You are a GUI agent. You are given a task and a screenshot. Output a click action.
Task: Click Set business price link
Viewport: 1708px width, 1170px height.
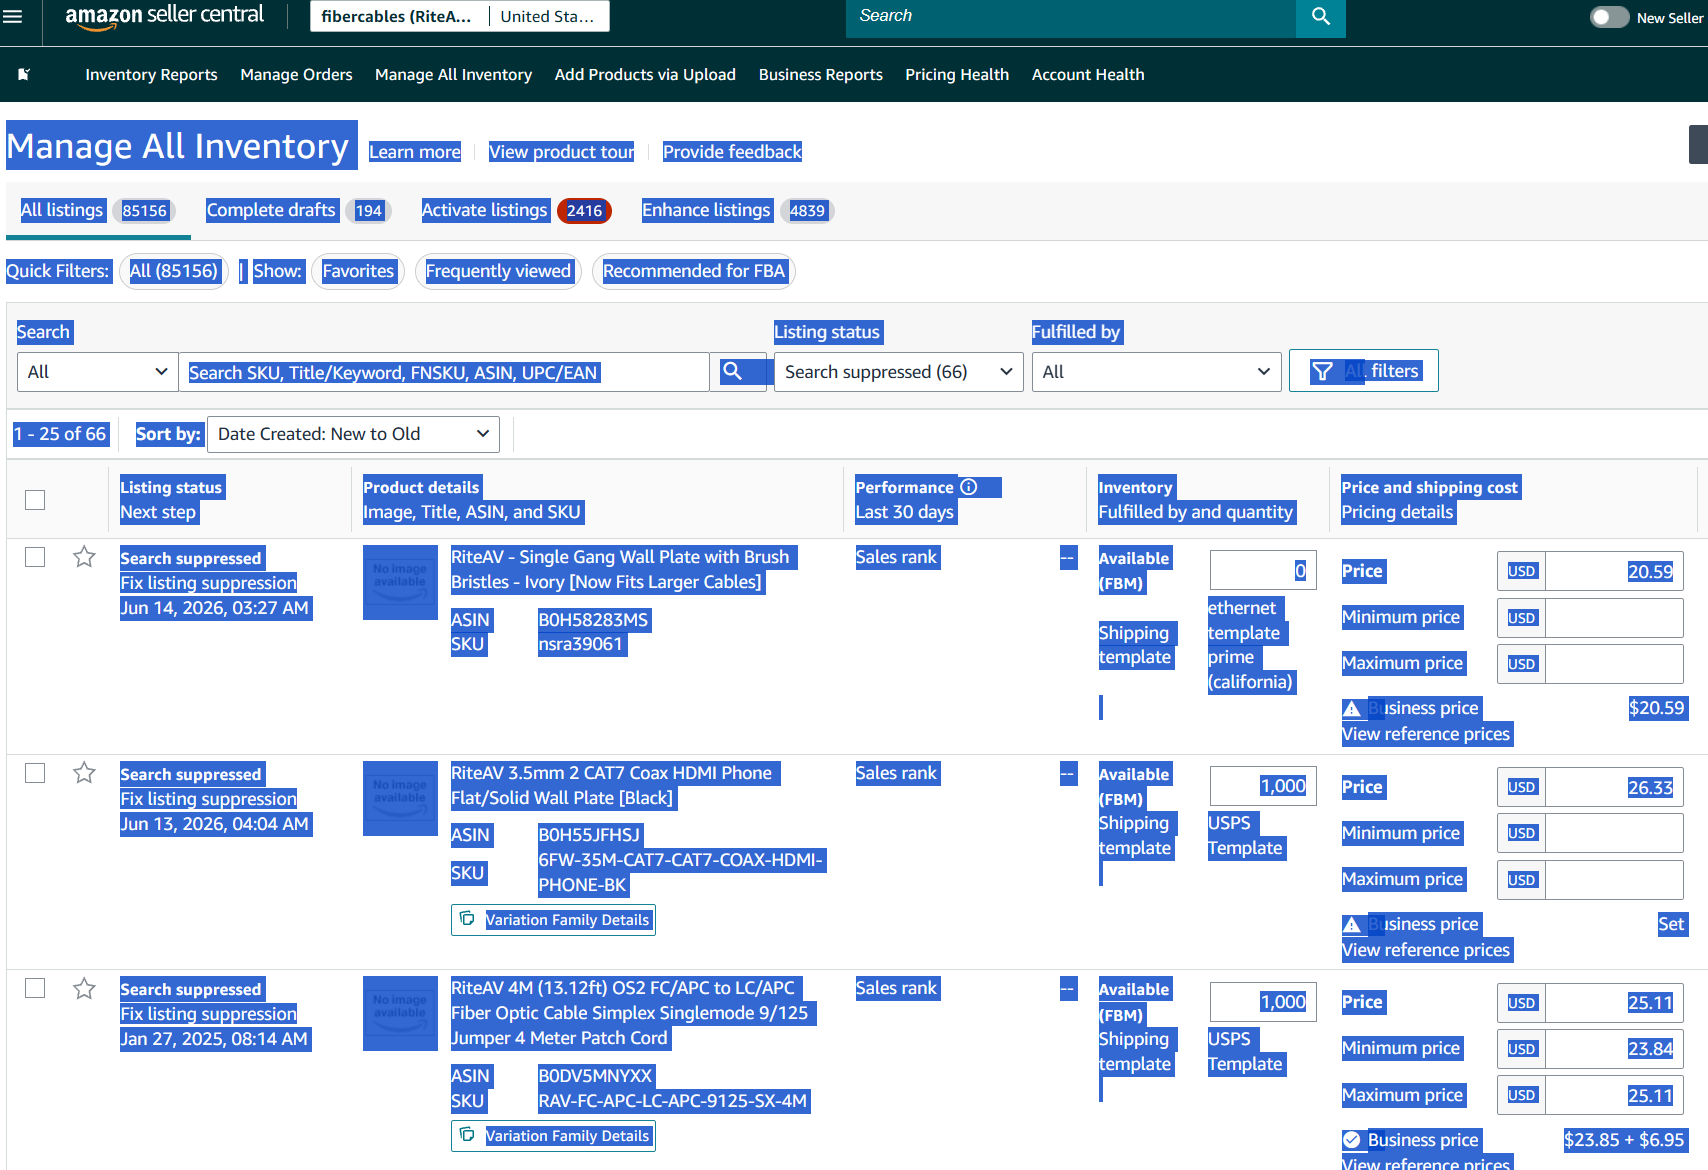tap(1671, 924)
